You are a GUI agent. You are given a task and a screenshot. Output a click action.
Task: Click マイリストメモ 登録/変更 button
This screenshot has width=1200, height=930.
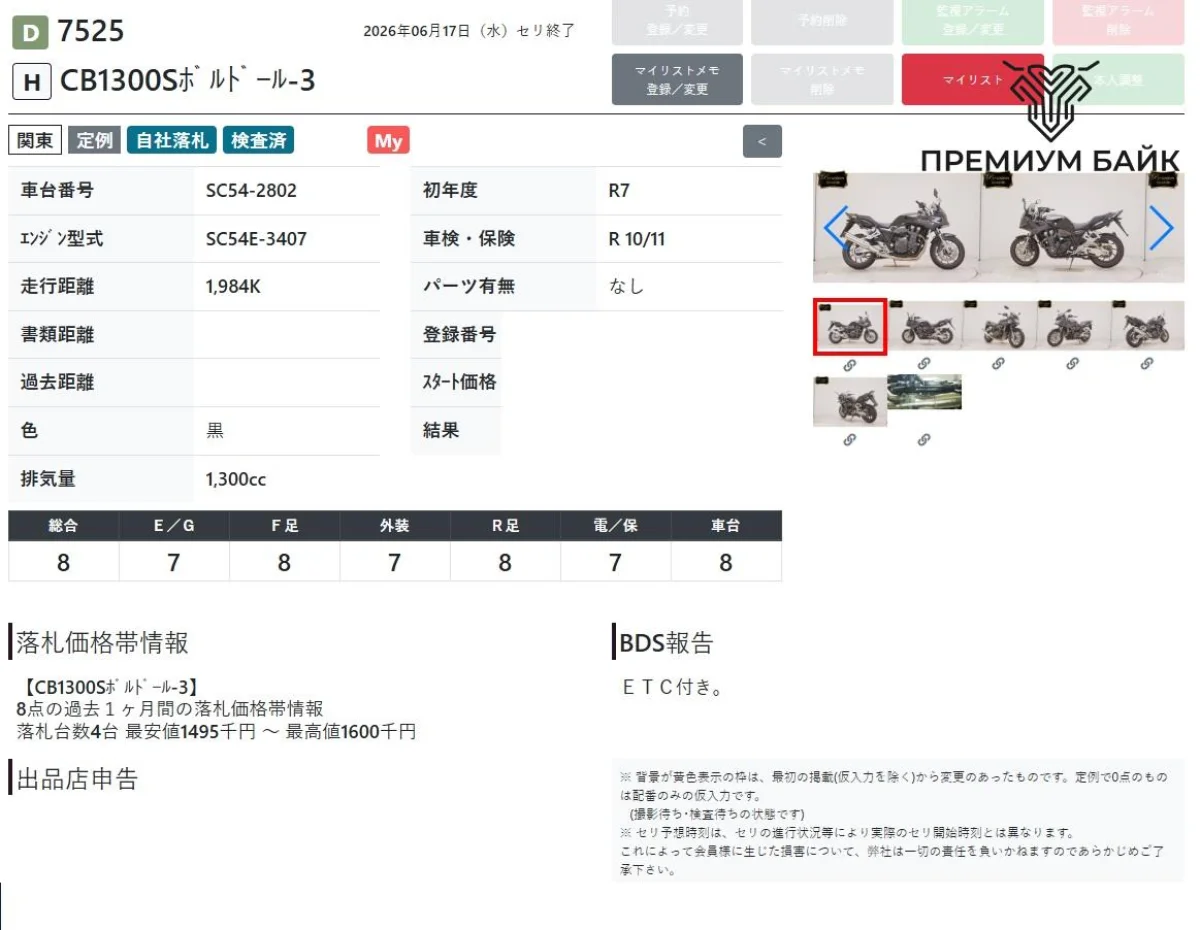coord(677,79)
